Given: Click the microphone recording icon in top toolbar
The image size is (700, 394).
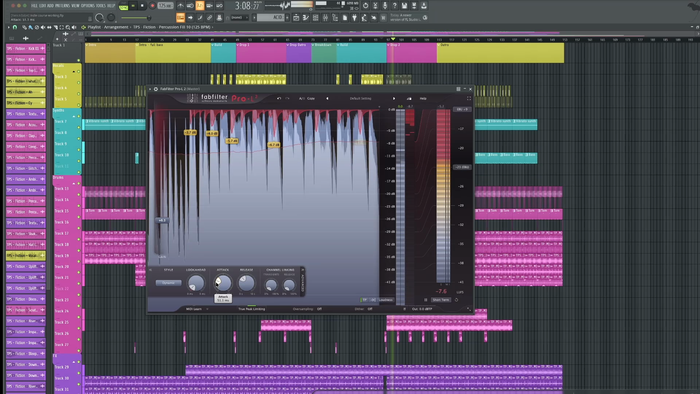Looking at the screenshot, I should tap(385, 6).
